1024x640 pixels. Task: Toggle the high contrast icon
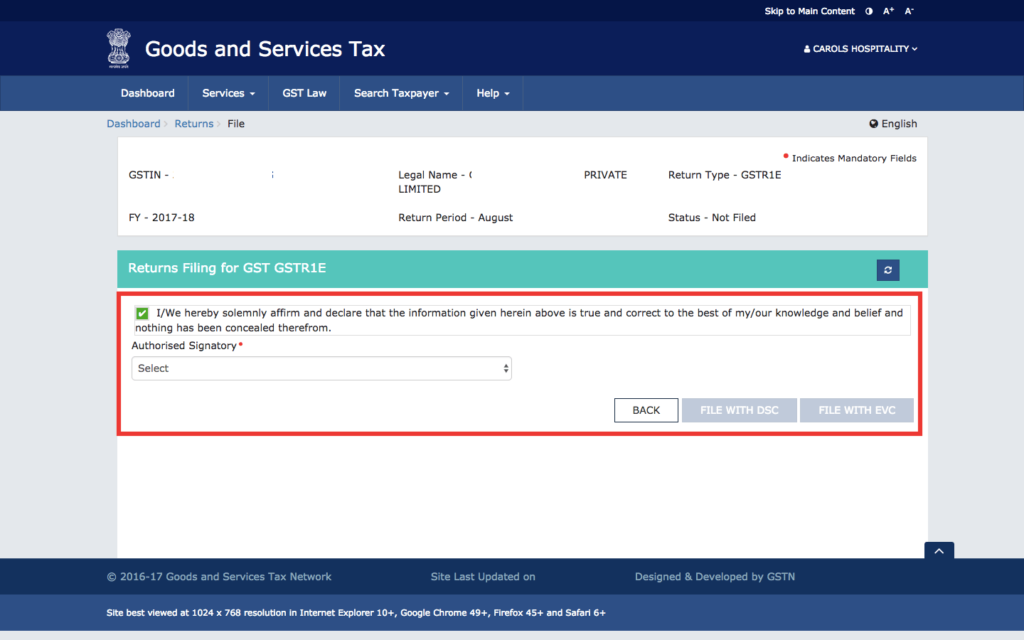coord(868,11)
